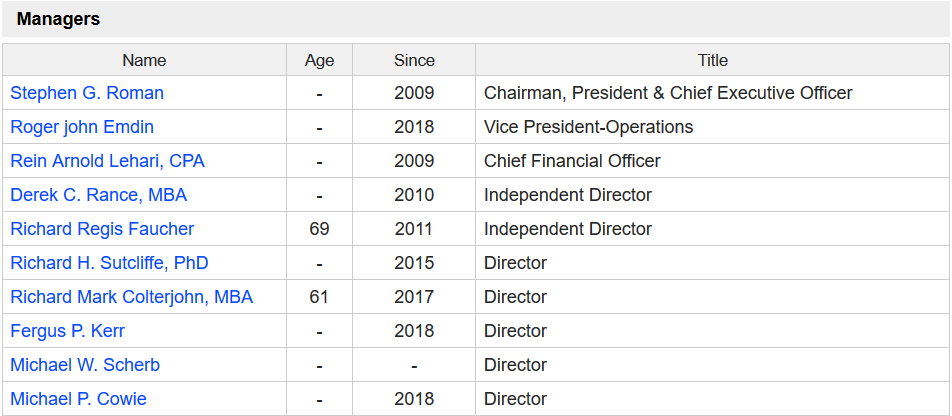The width and height of the screenshot is (952, 416).
Task: Select the Michael P. Cowie link
Action: [x=78, y=399]
